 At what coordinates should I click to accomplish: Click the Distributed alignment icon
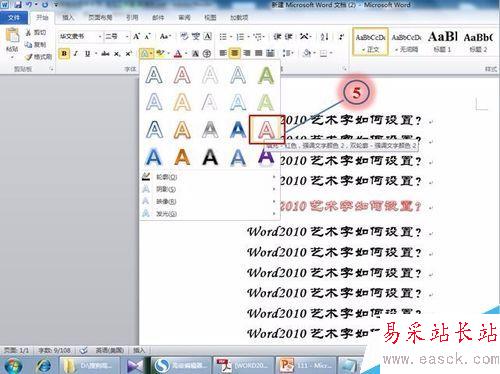270,53
